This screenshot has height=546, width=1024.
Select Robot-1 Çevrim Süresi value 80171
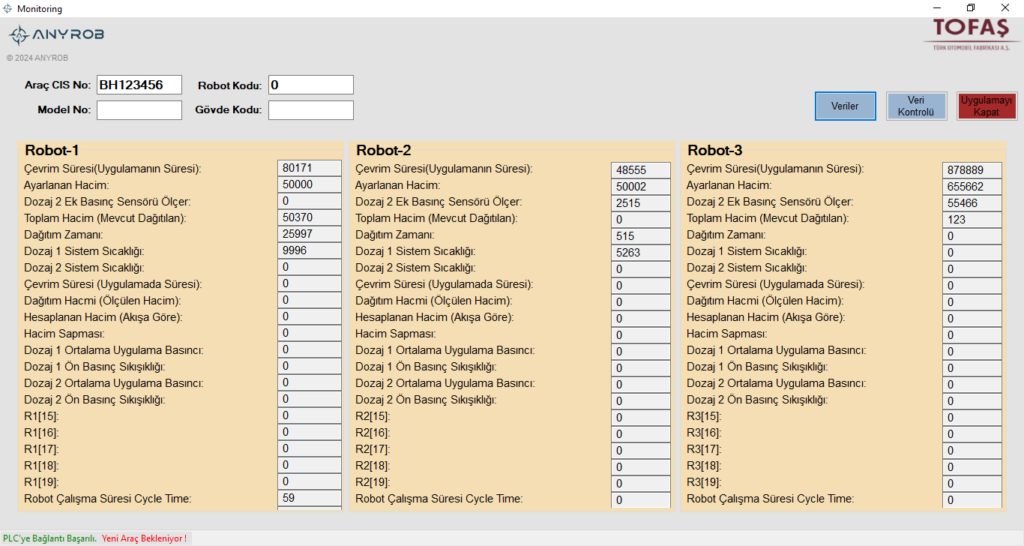309,168
